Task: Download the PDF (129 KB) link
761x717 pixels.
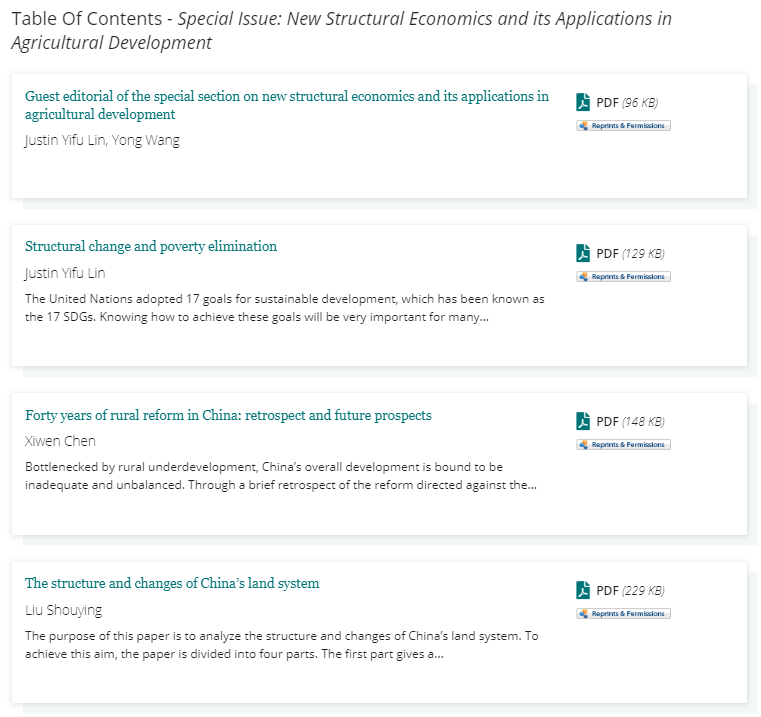Action: pos(630,254)
